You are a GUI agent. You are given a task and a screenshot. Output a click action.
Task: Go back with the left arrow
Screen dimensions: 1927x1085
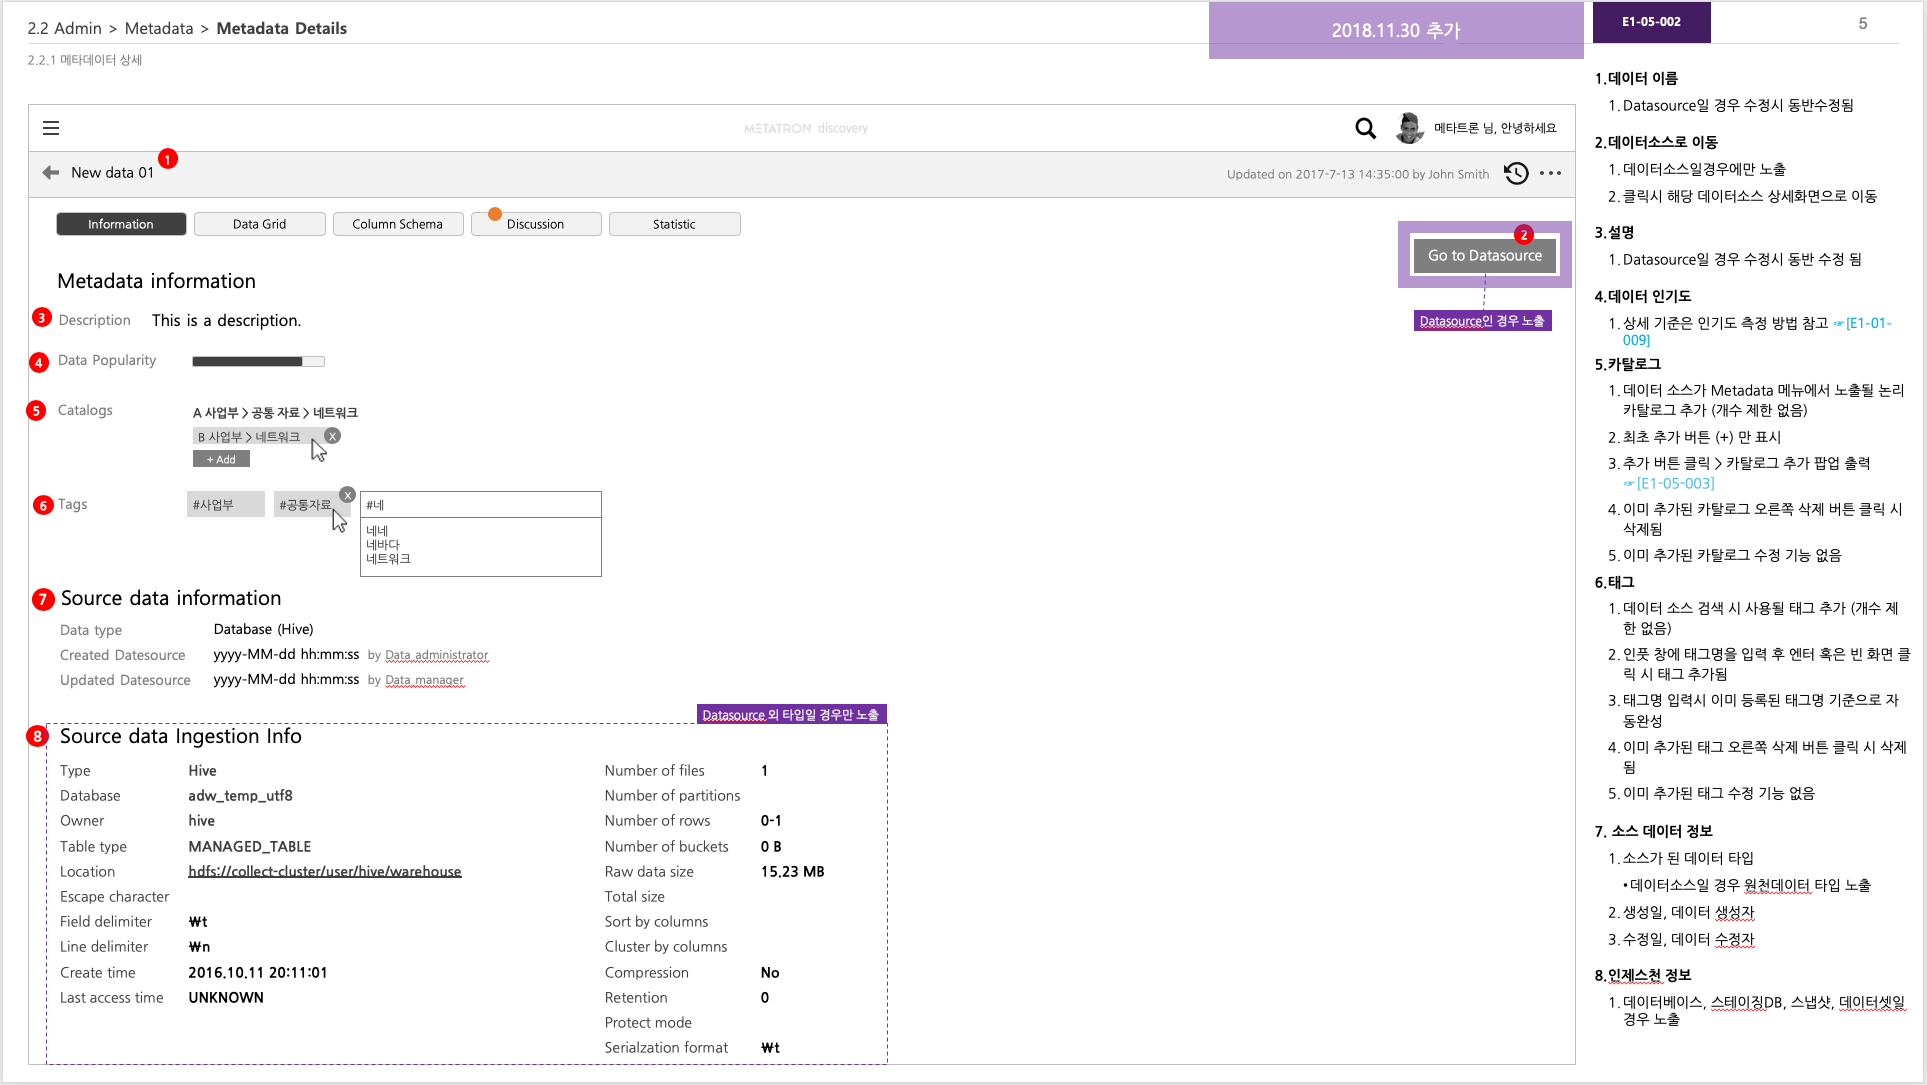(x=51, y=173)
